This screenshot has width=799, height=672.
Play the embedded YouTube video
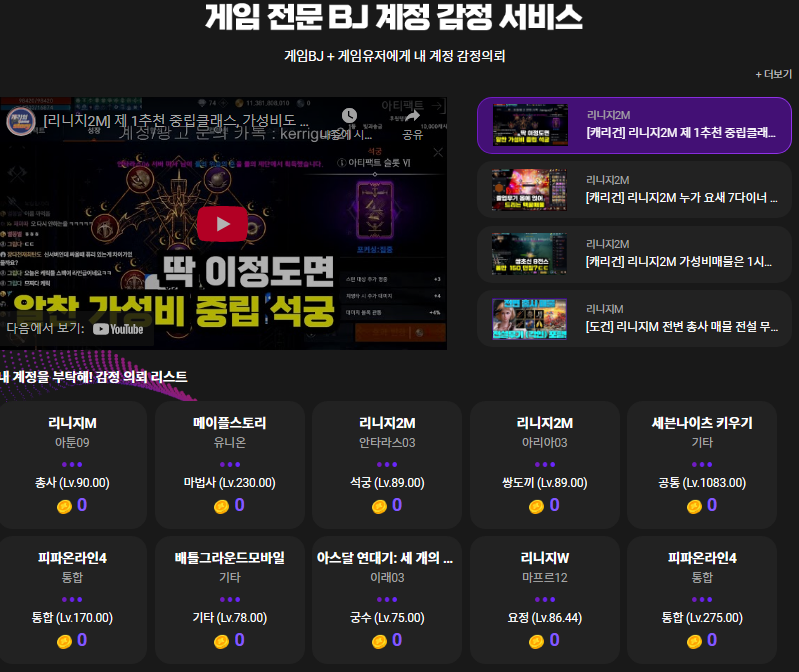pyautogui.click(x=223, y=224)
